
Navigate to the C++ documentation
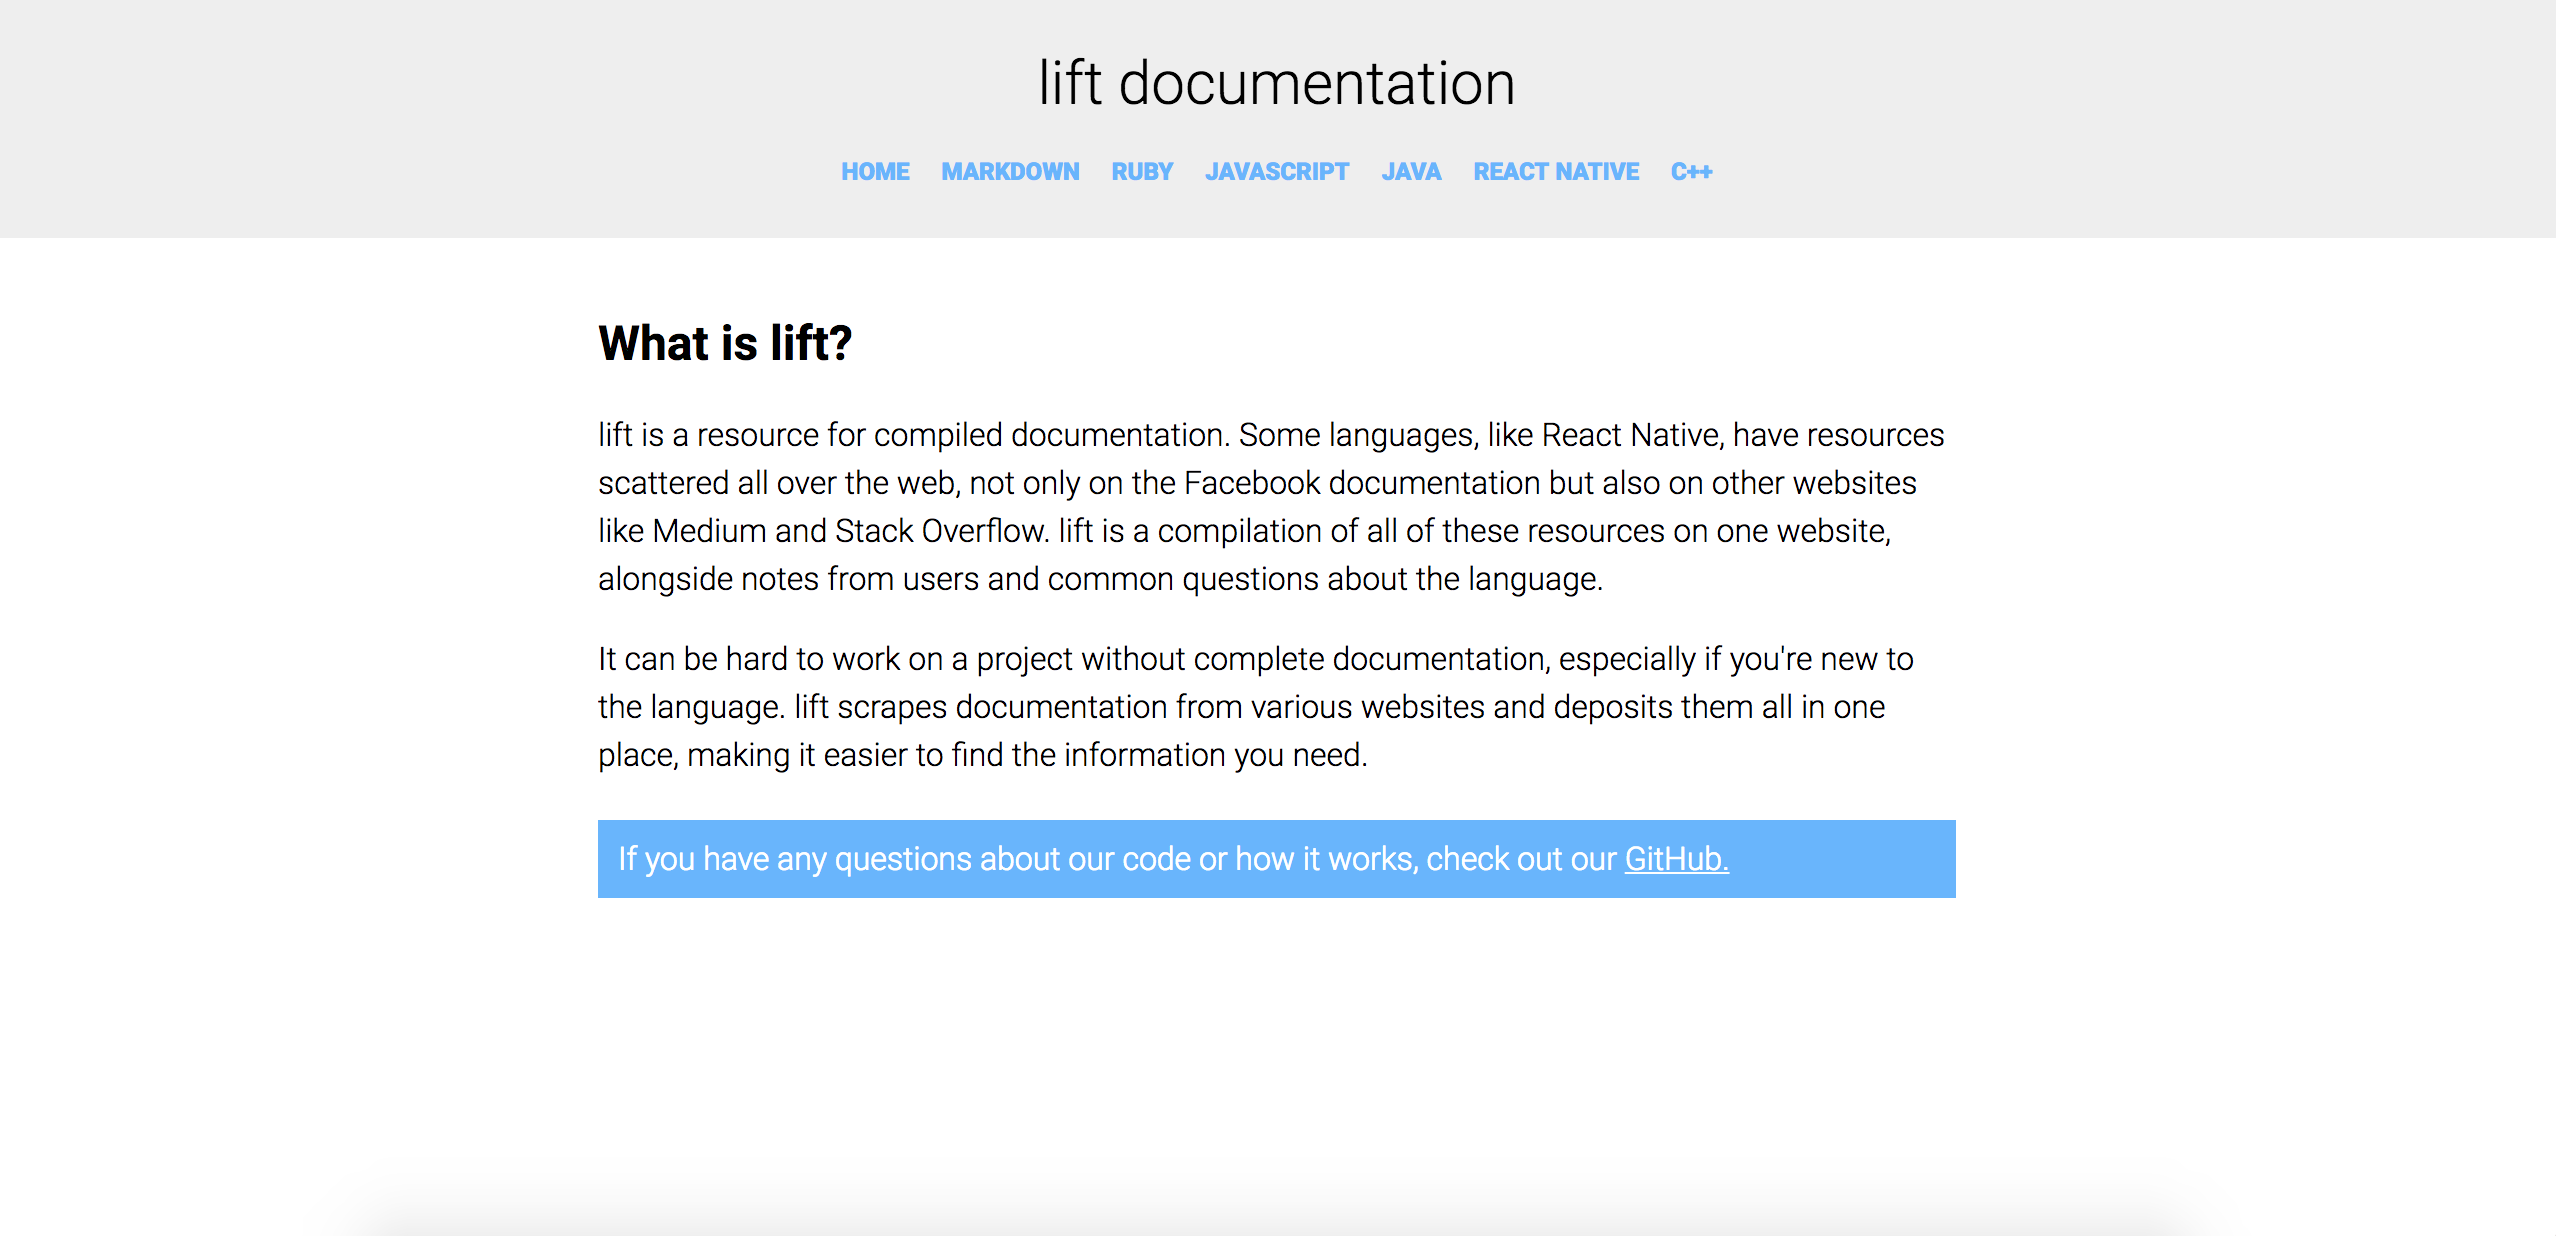point(1691,172)
